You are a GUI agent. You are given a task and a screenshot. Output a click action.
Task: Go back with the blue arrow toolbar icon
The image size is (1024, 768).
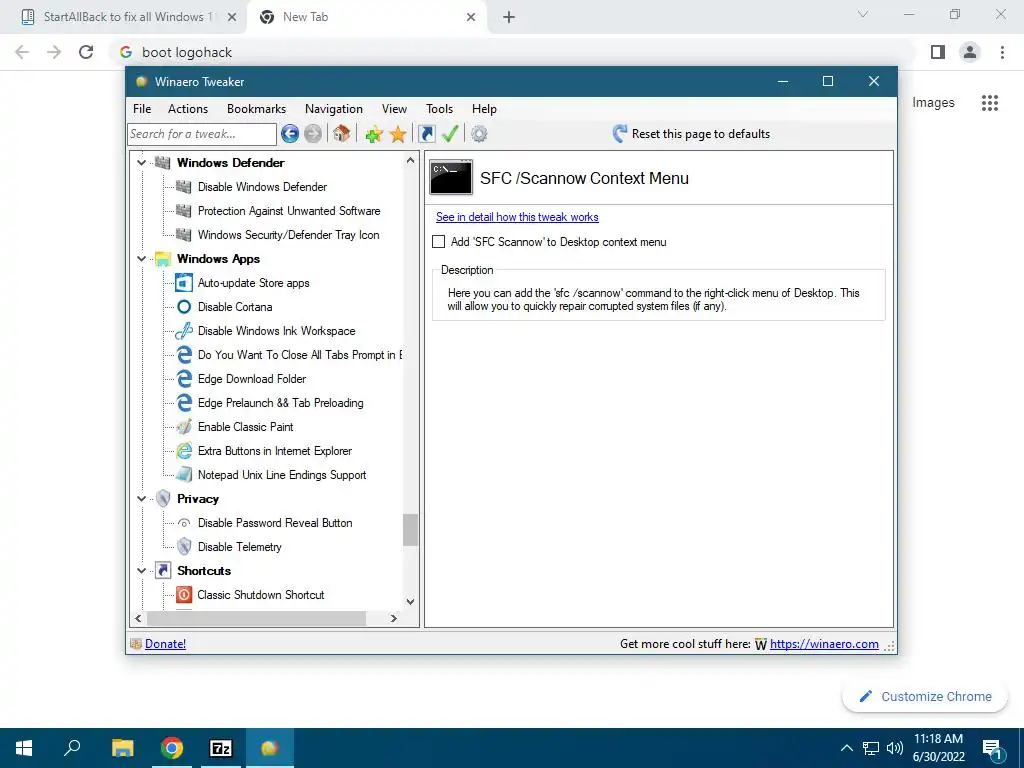[290, 134]
